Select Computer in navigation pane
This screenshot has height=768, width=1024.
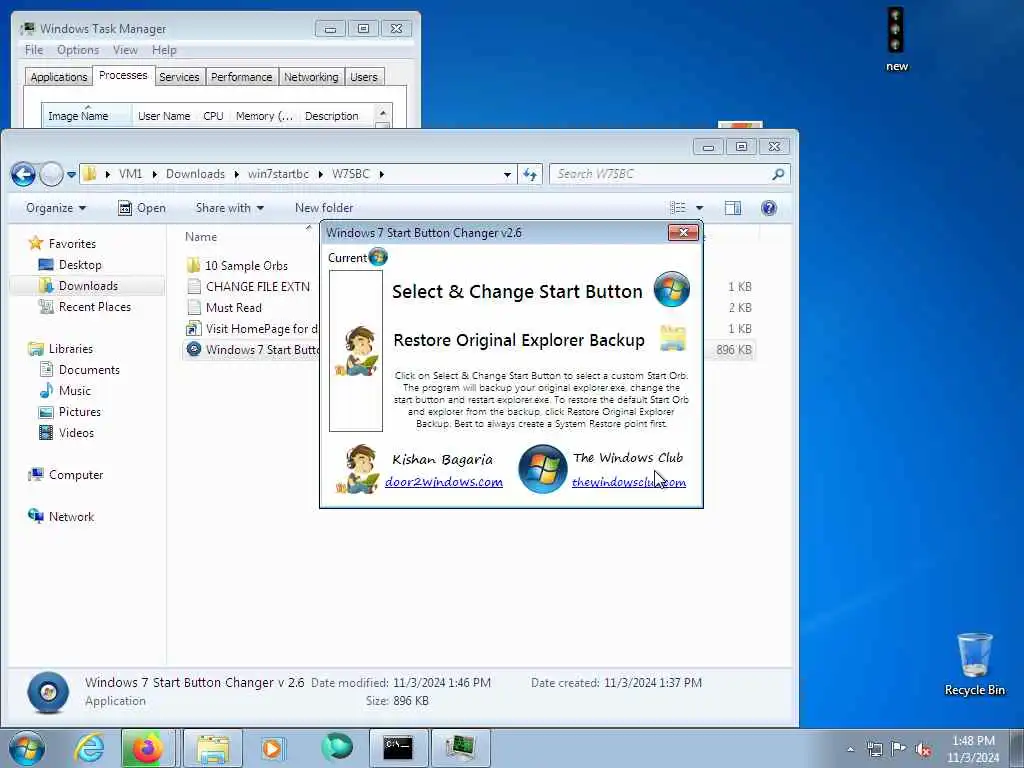pyautogui.click(x=76, y=475)
